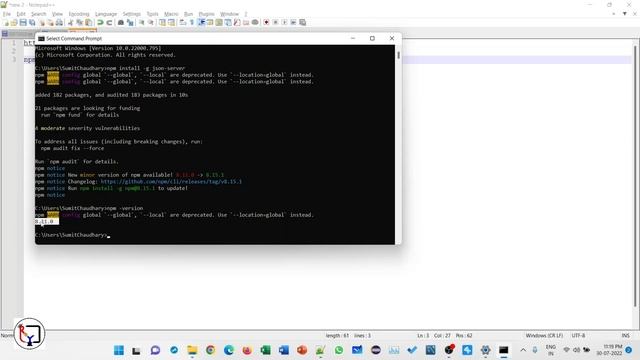This screenshot has width=640, height=360.
Task: Toggle Word Wrap in the toolbar
Action: tap(183, 22)
